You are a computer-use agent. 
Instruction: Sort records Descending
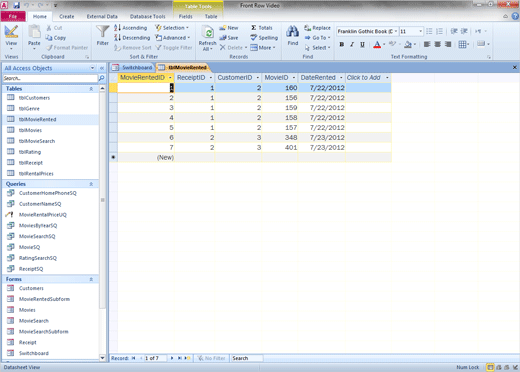click(x=132, y=38)
